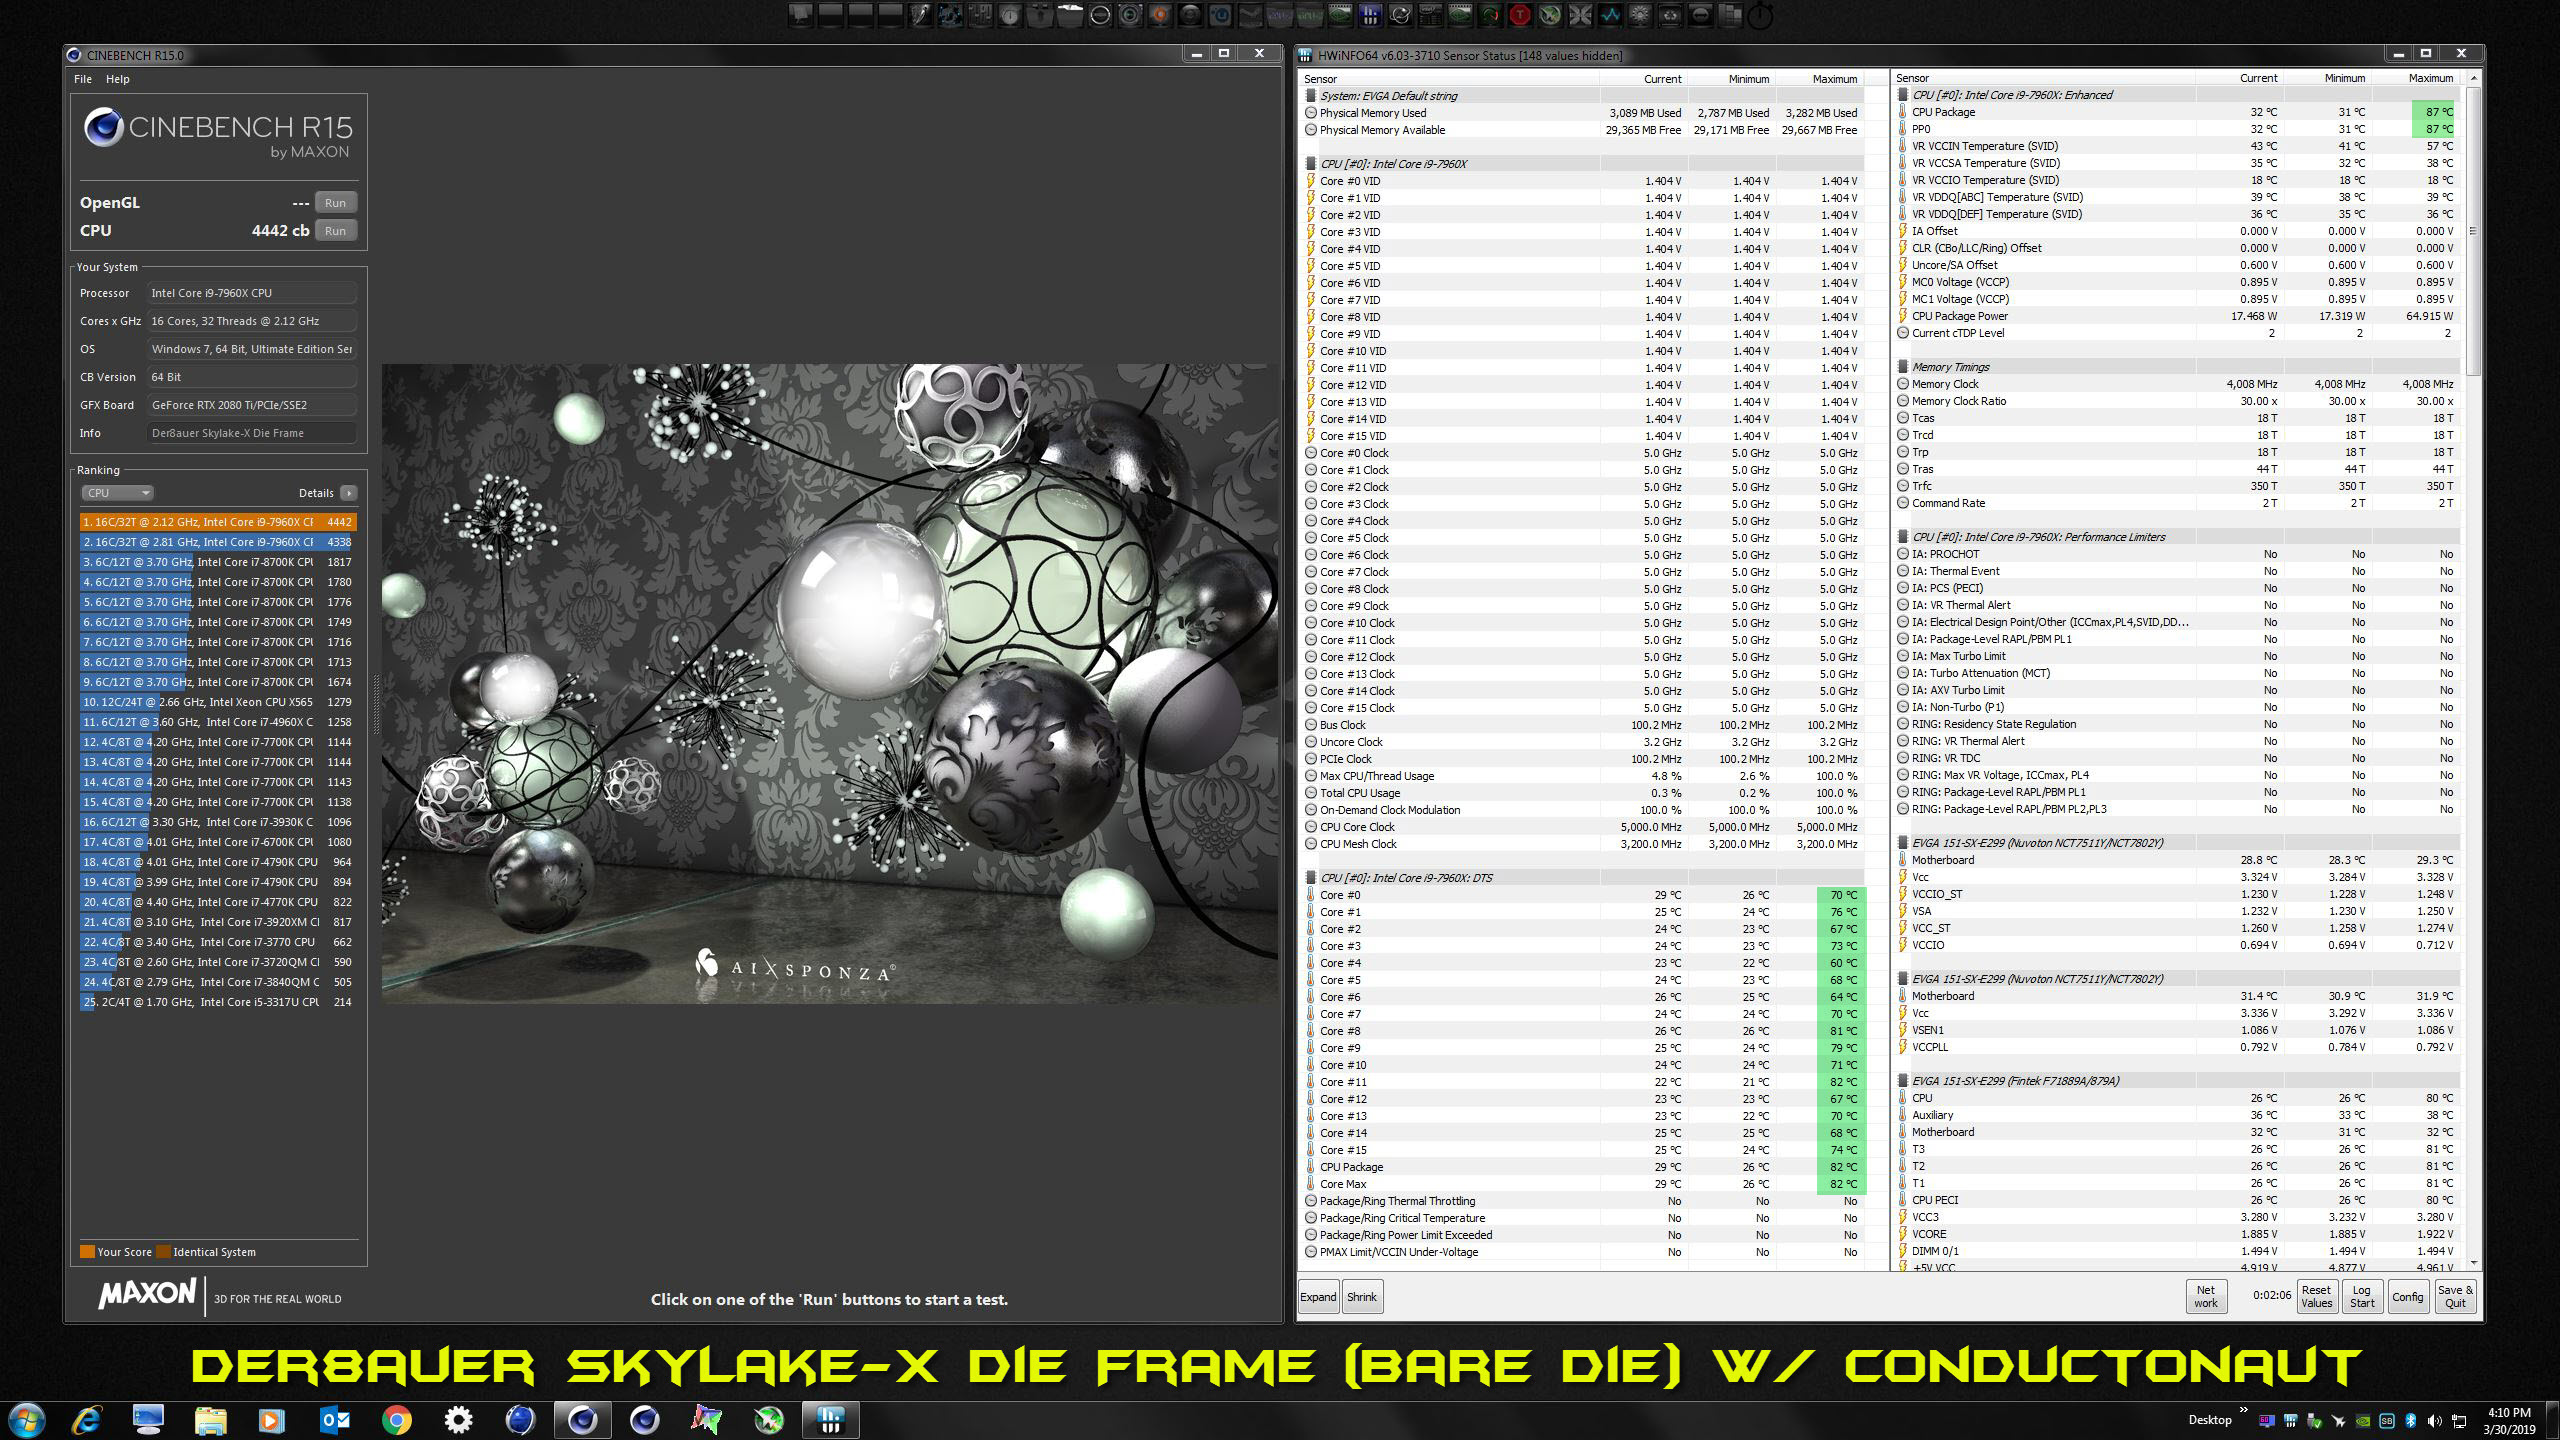Screen dimensions: 2560x1440
Task: Click the Bluetooth tray icon
Action: click(x=2410, y=1421)
